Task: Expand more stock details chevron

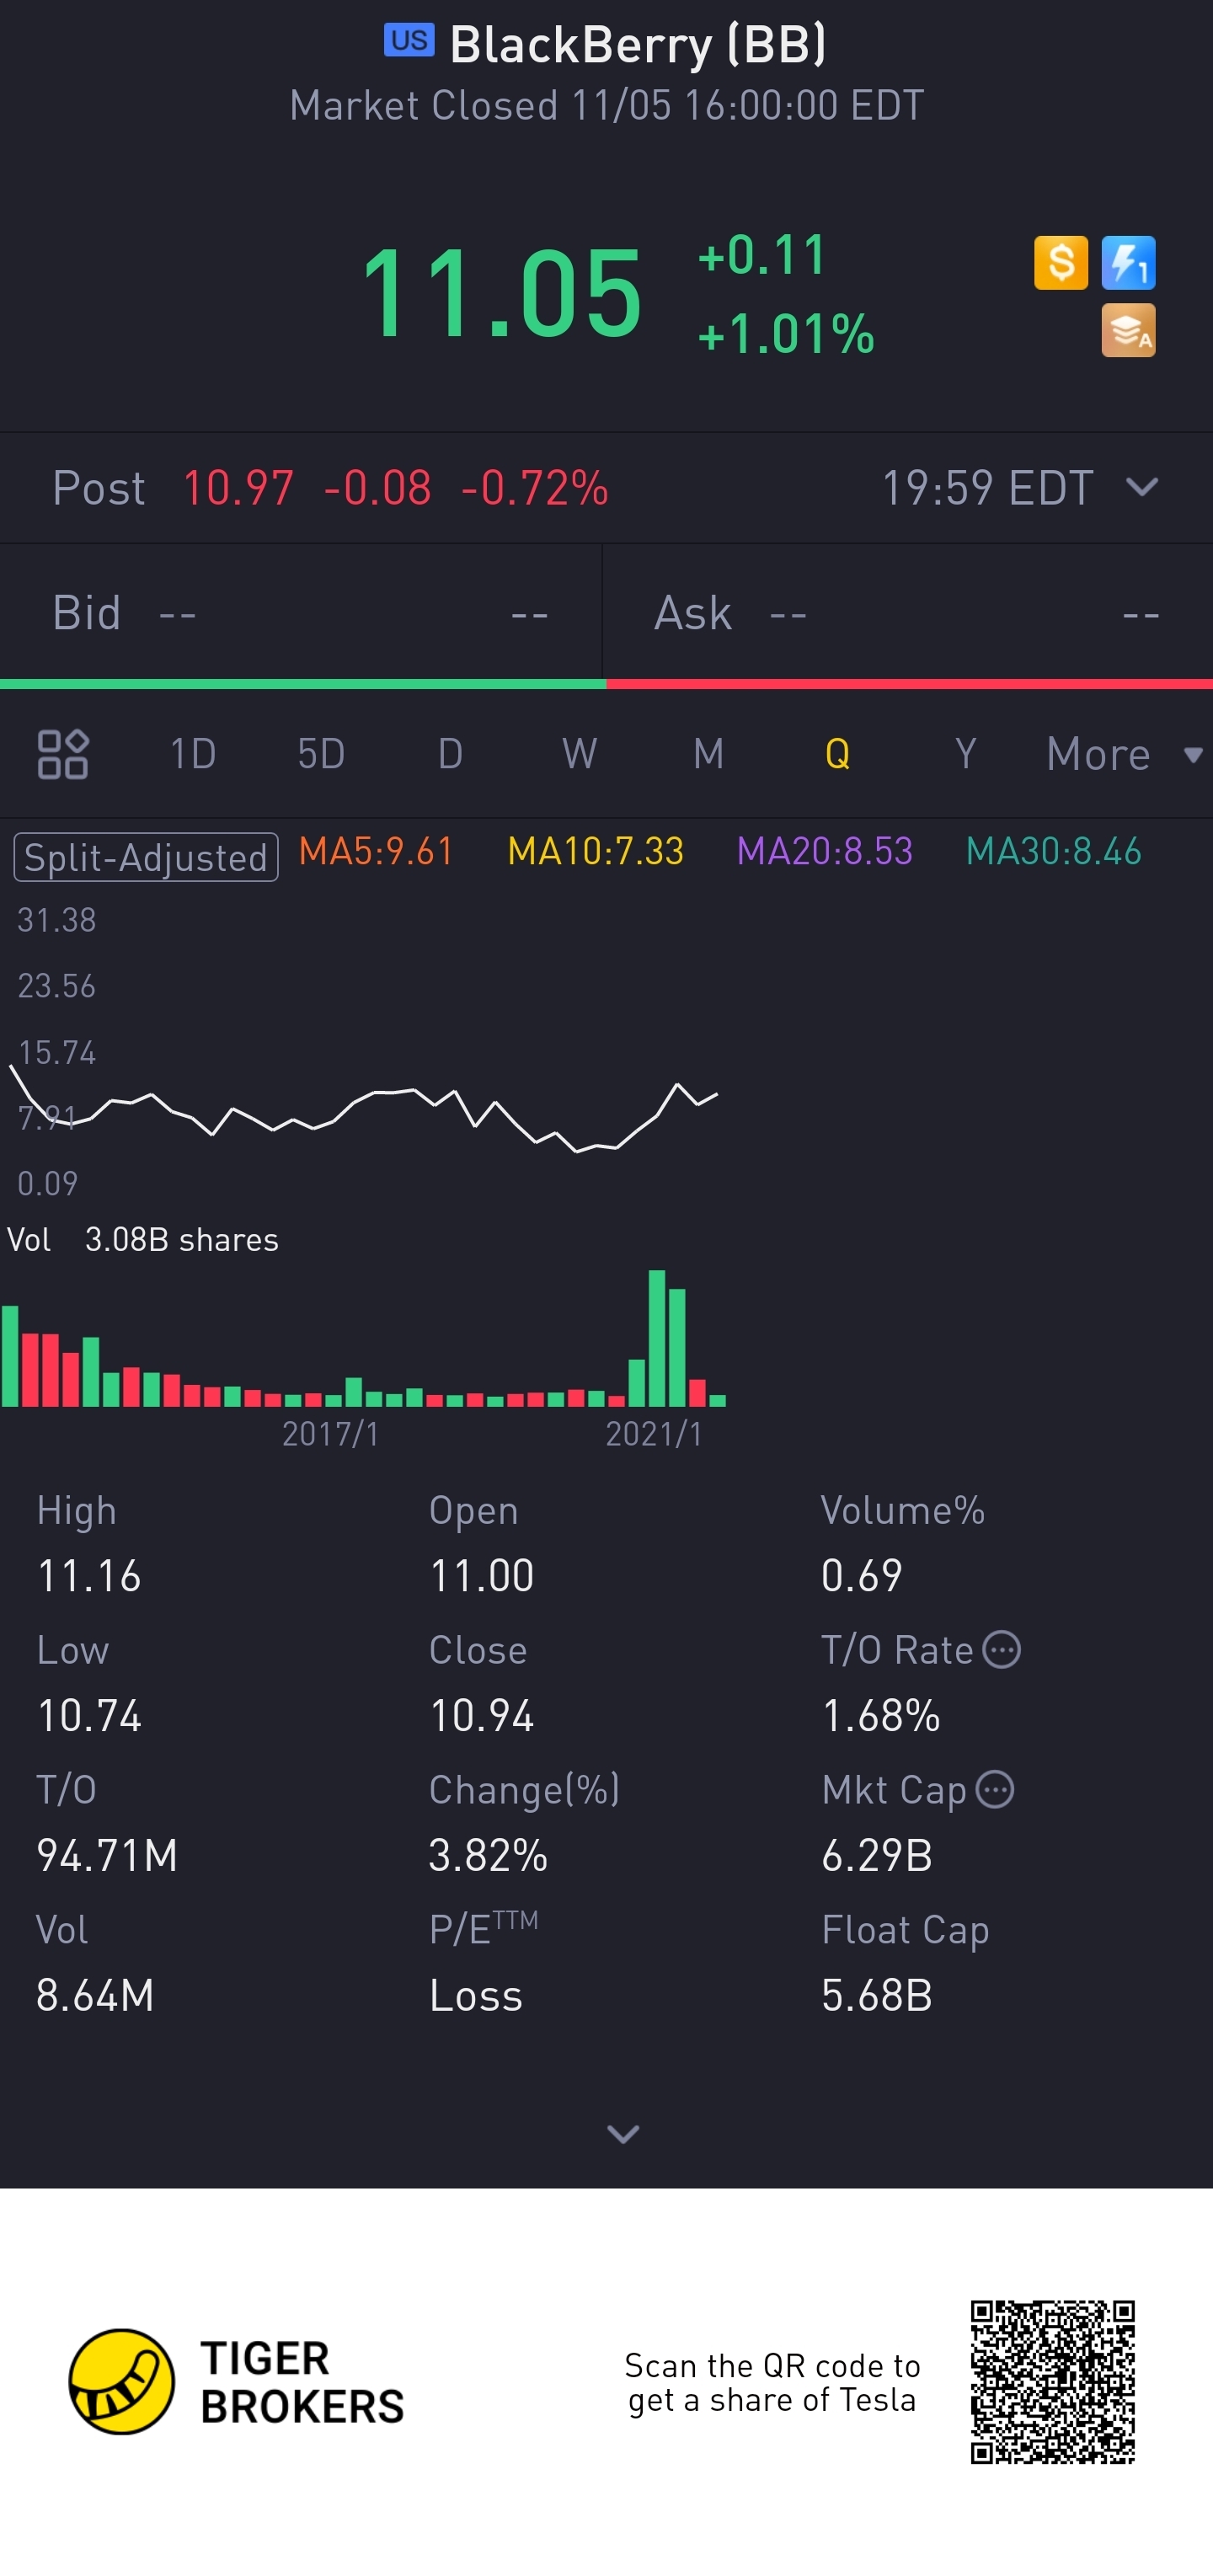Action: click(x=623, y=2134)
